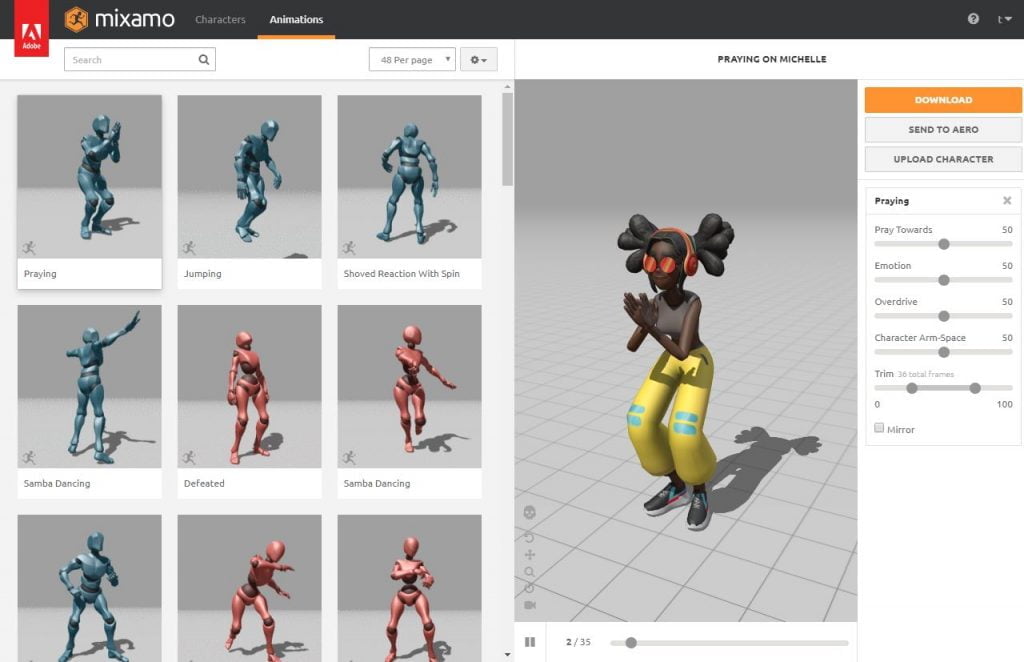Open the help question mark icon
The width and height of the screenshot is (1024, 662).
(973, 19)
